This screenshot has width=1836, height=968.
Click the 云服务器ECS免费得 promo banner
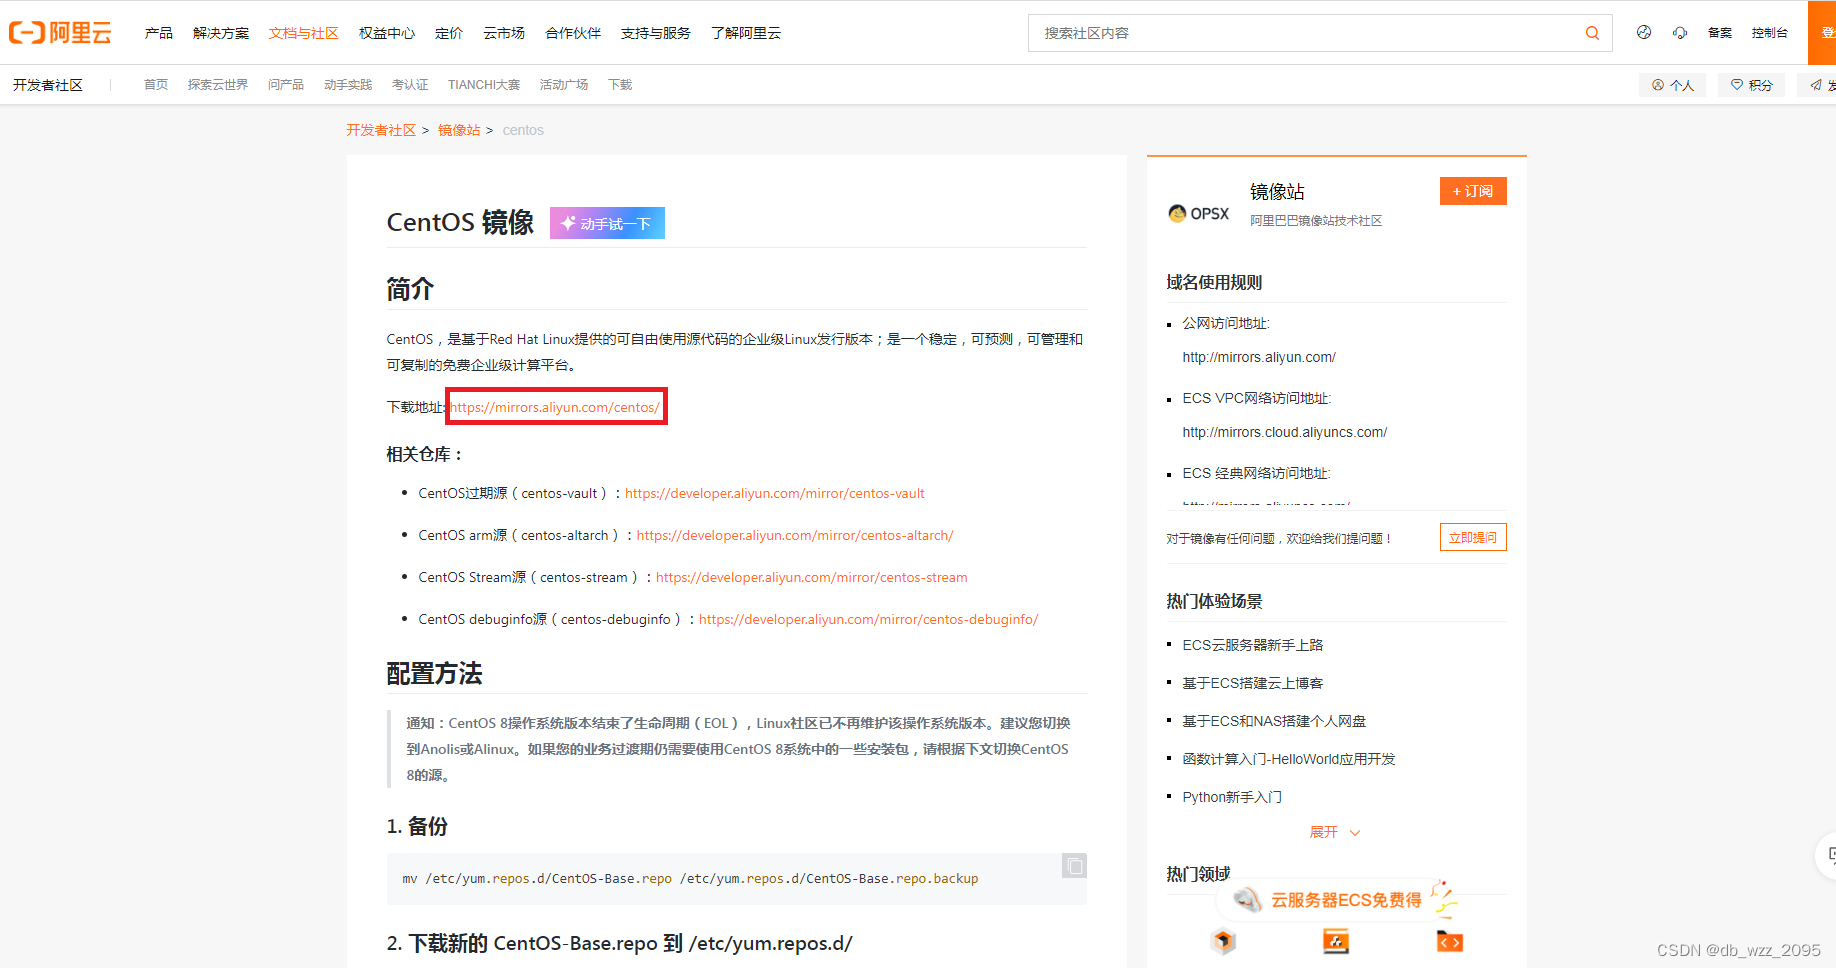[x=1337, y=900]
